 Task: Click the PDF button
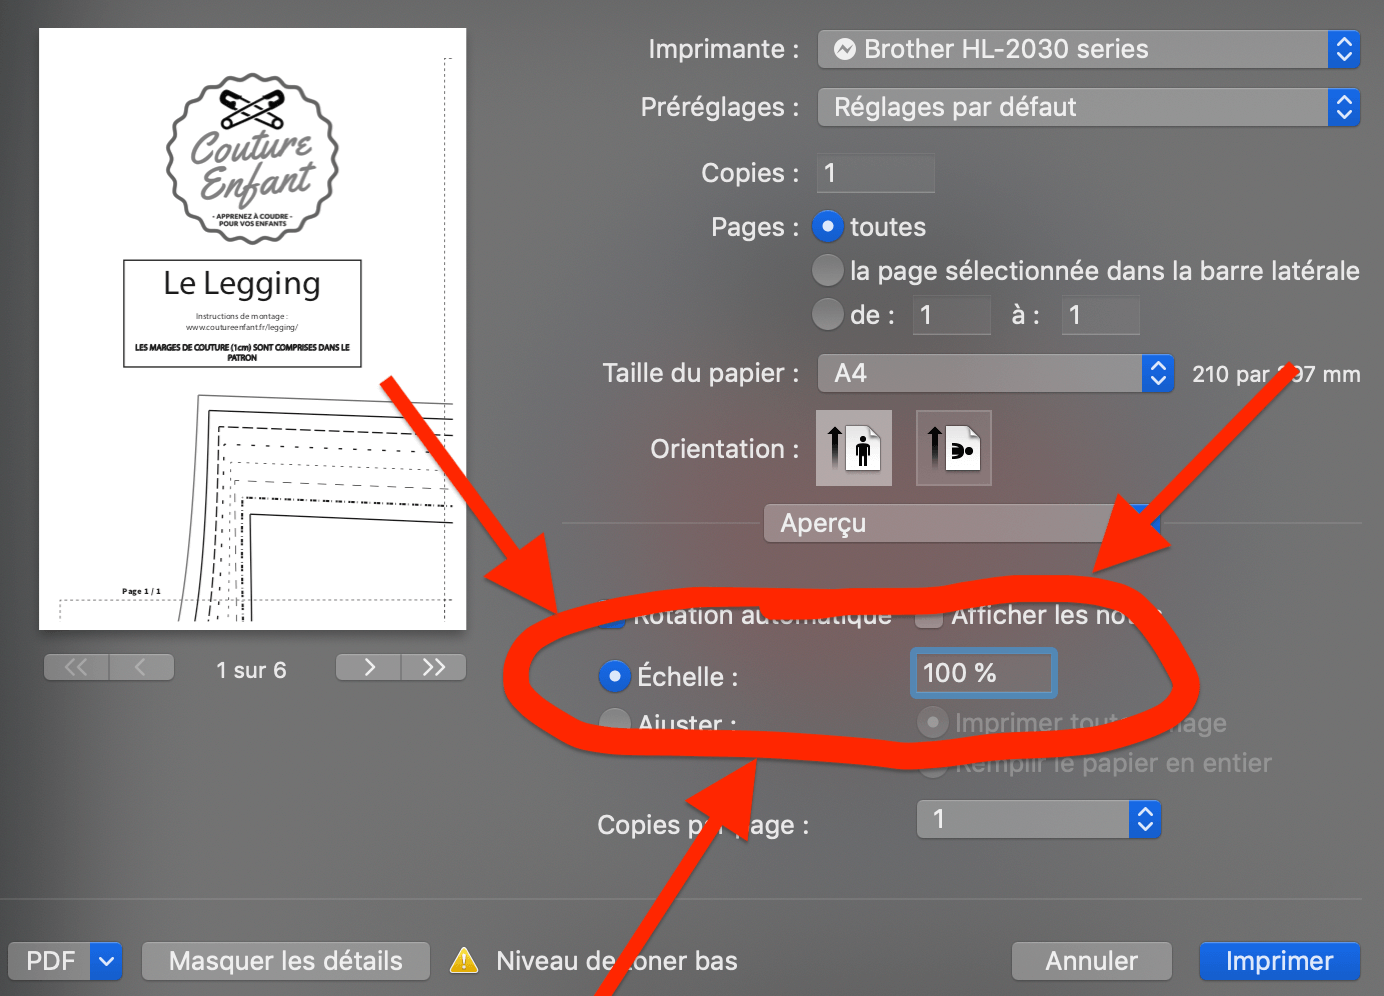[x=50, y=961]
